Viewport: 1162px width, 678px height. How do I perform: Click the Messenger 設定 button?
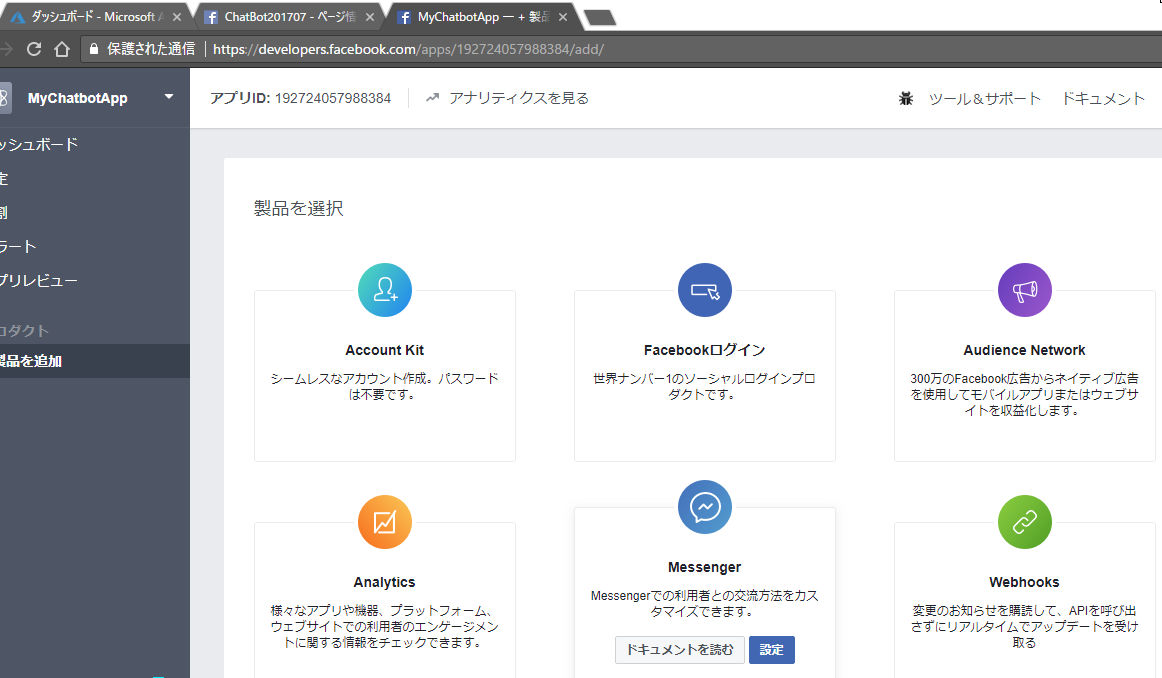771,650
